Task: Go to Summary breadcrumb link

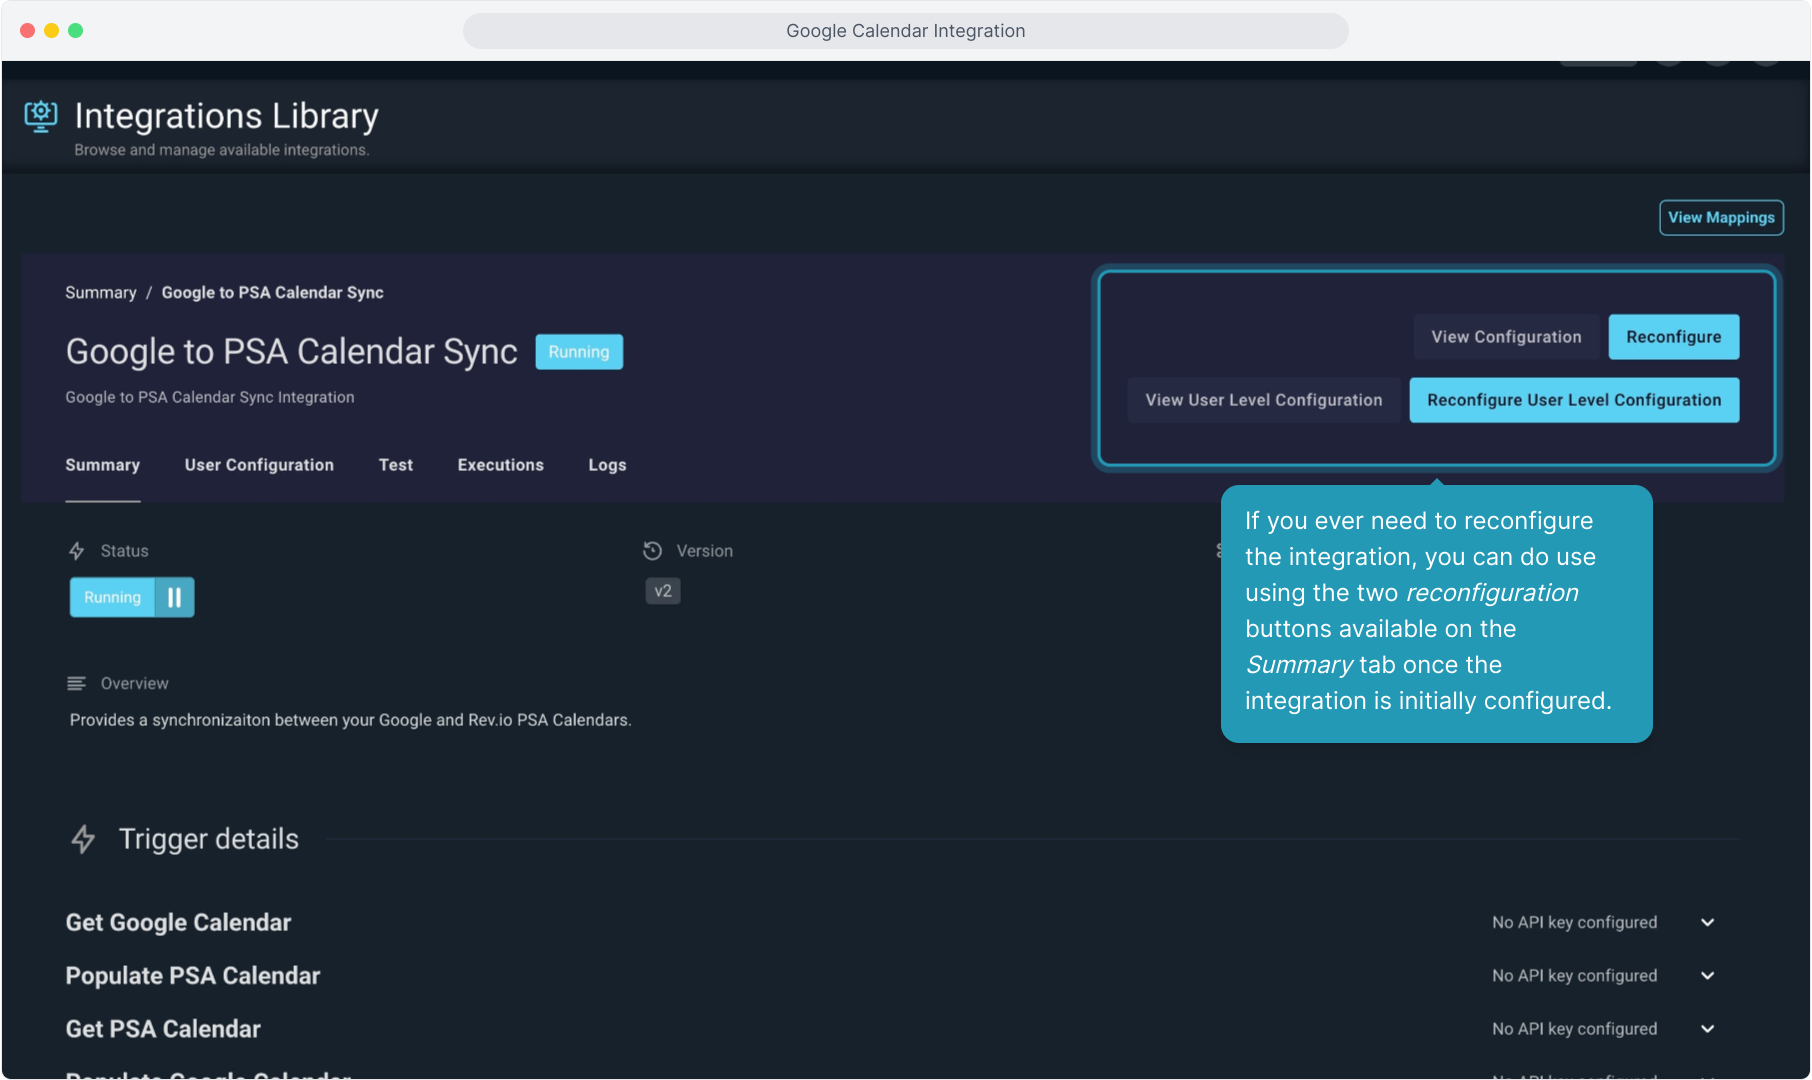Action: (100, 293)
